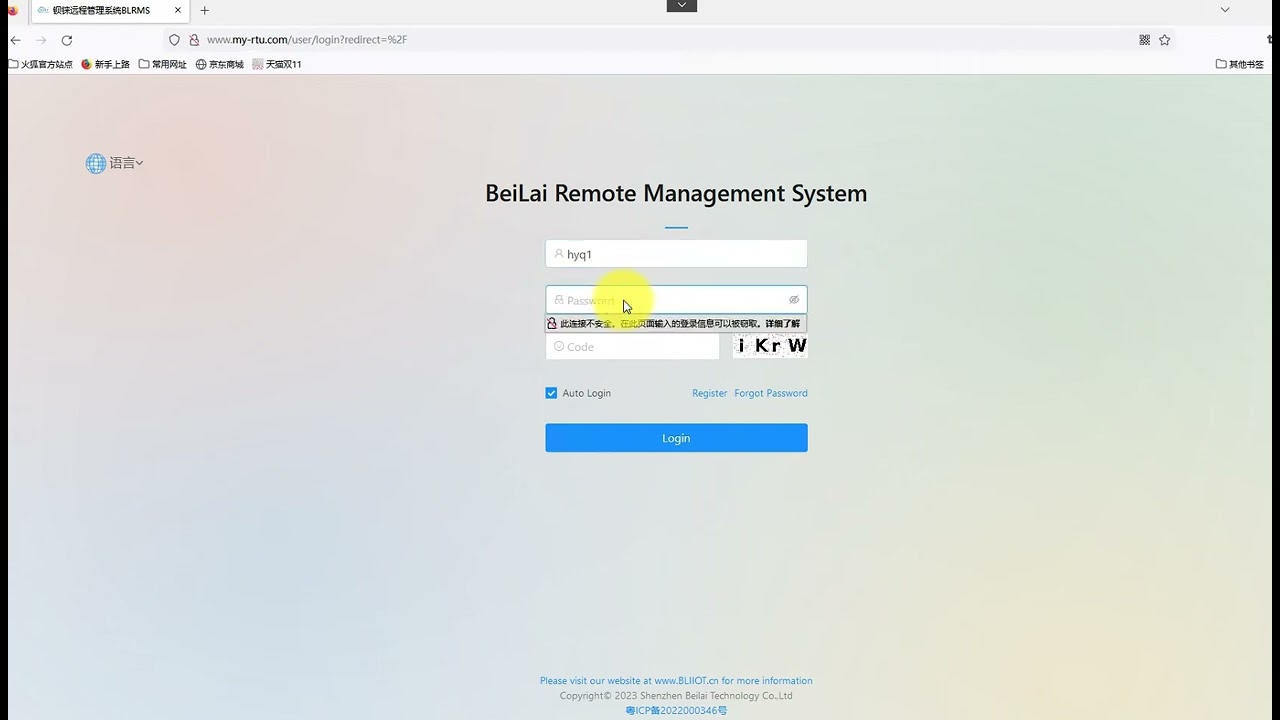
Task: Click 详细了解 in the insecure connection warning
Action: (783, 324)
